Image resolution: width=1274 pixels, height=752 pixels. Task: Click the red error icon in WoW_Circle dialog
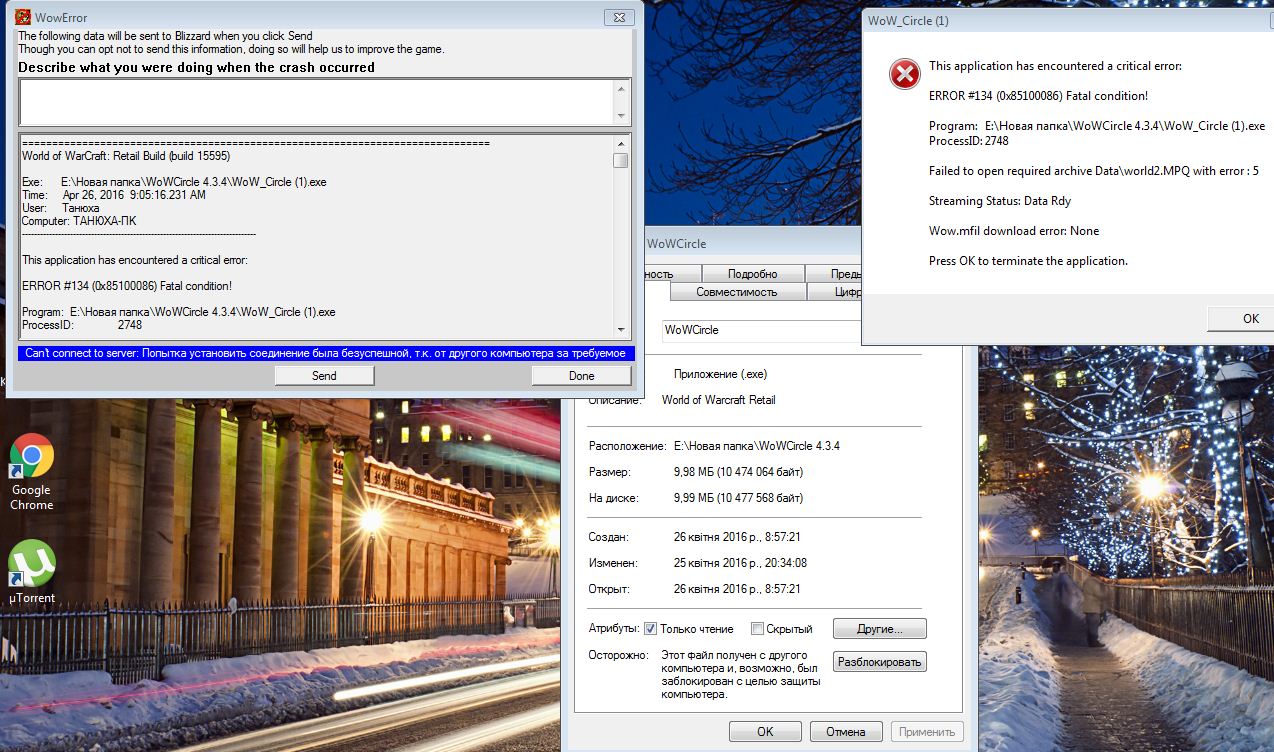(x=905, y=74)
